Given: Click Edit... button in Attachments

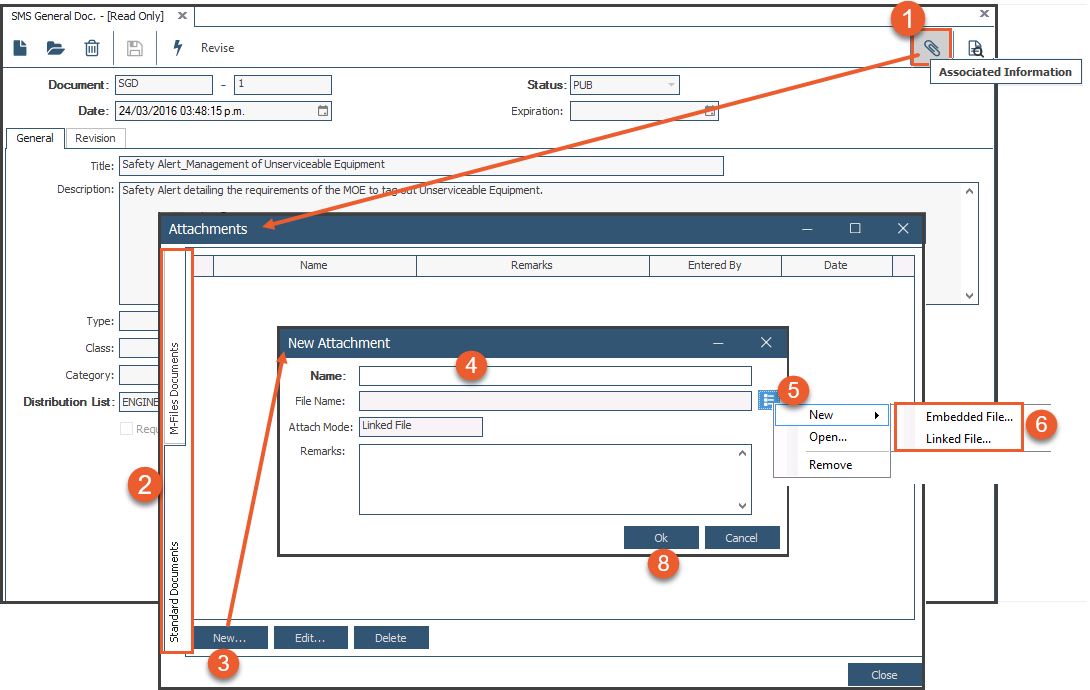Looking at the screenshot, I should click(310, 638).
